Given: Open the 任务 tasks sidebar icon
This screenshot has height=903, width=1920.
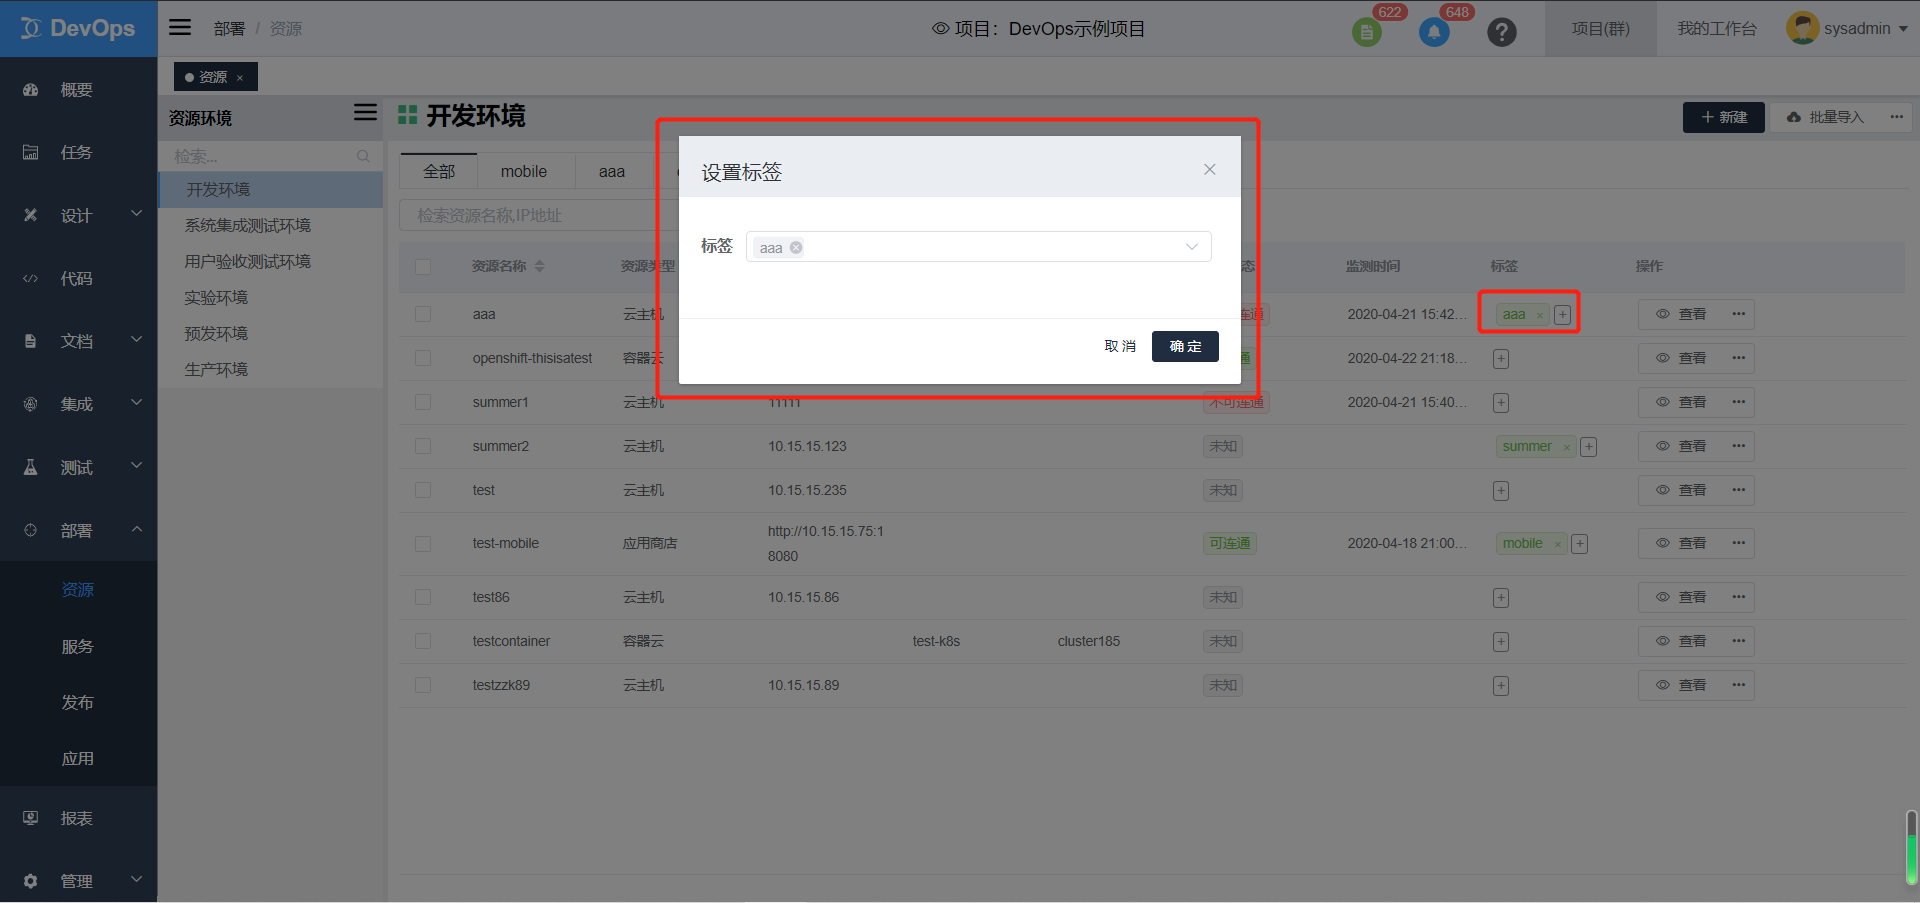Looking at the screenshot, I should [31, 152].
